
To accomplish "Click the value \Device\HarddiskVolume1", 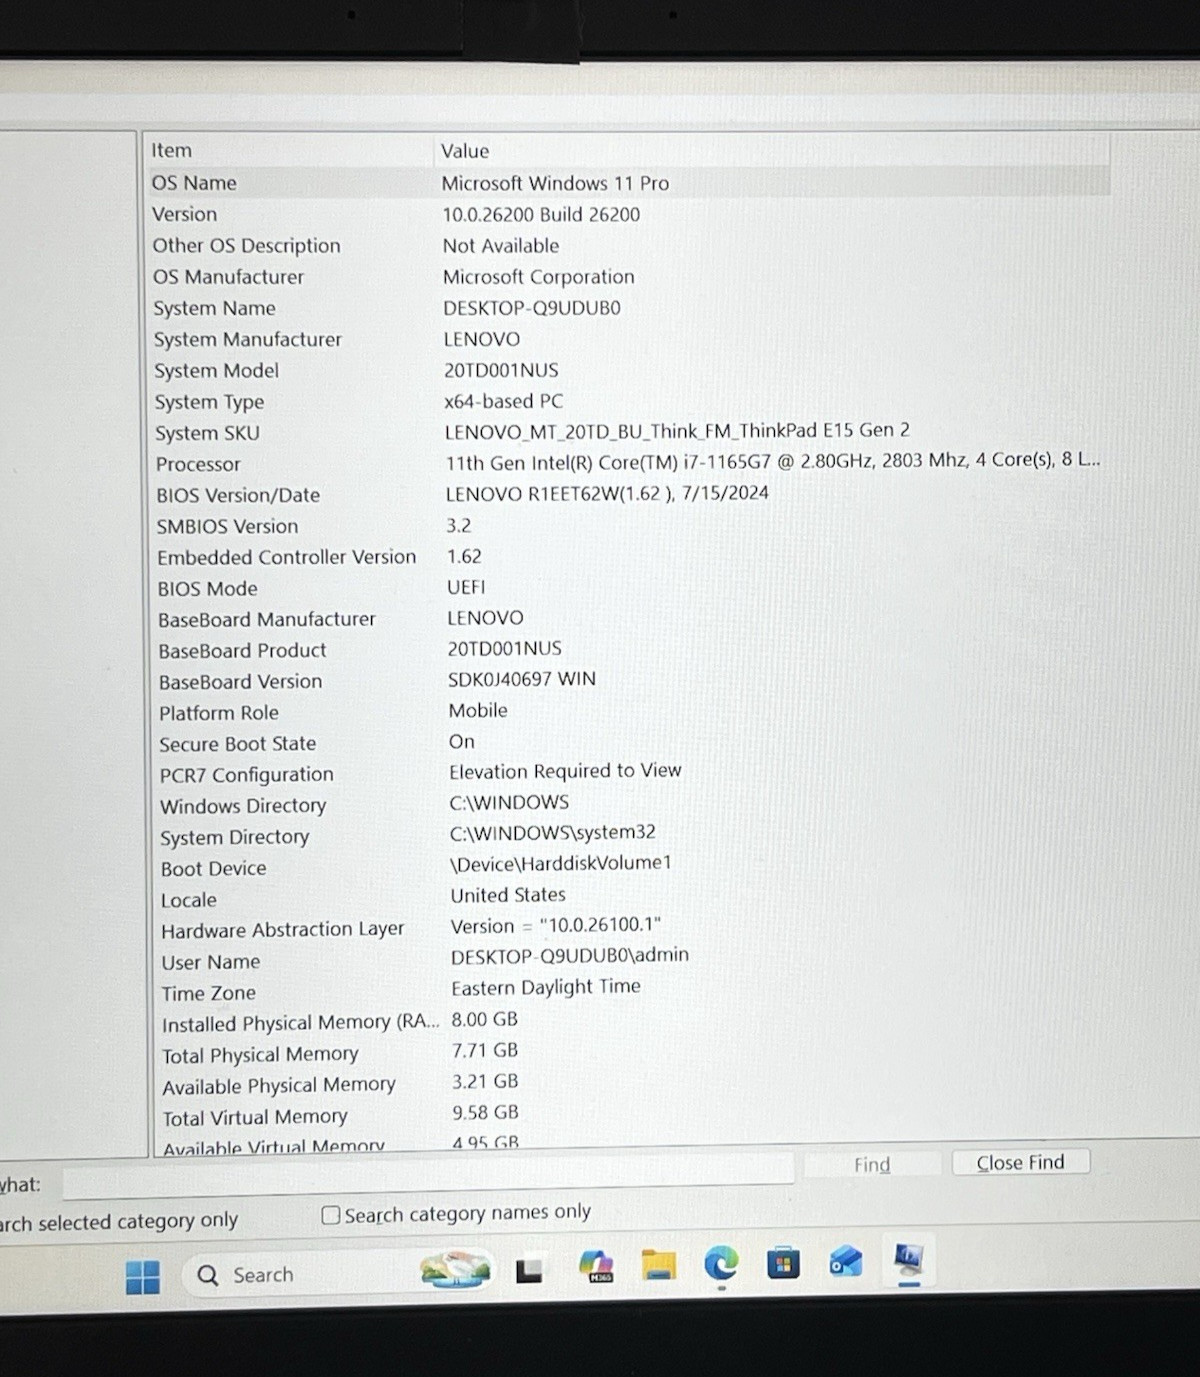I will click(x=561, y=863).
